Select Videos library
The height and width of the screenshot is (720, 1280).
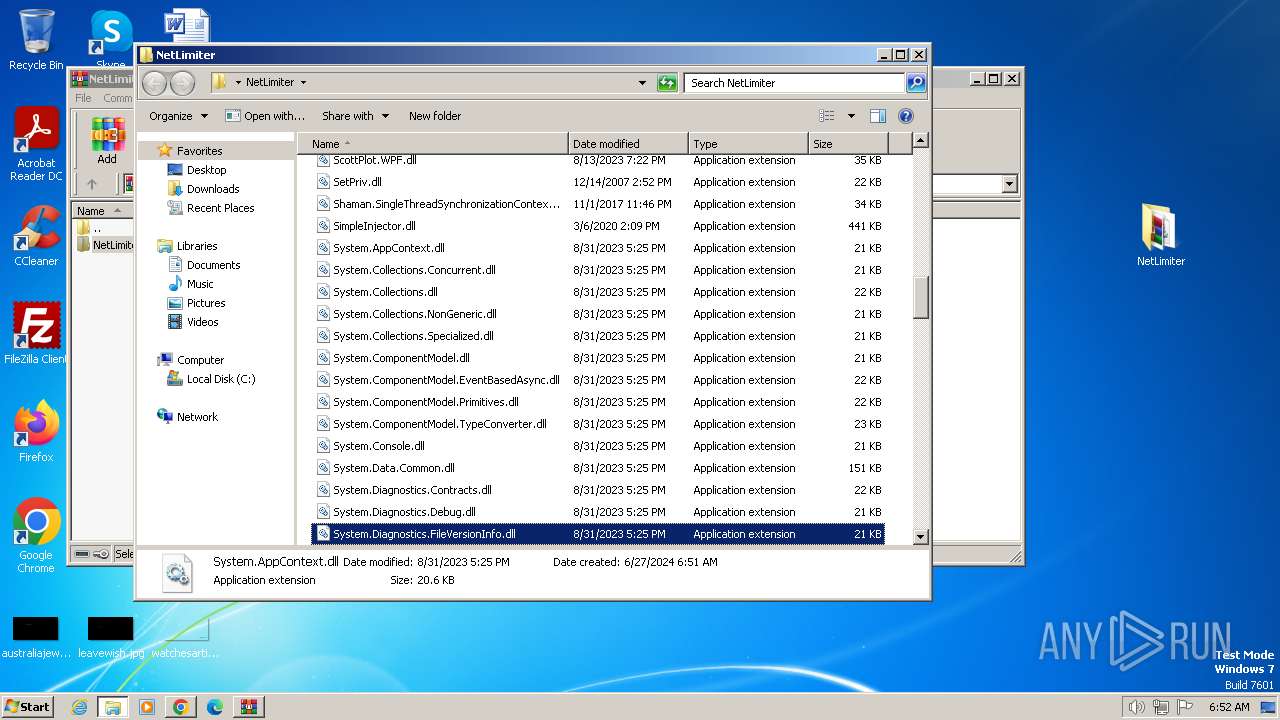(202, 322)
